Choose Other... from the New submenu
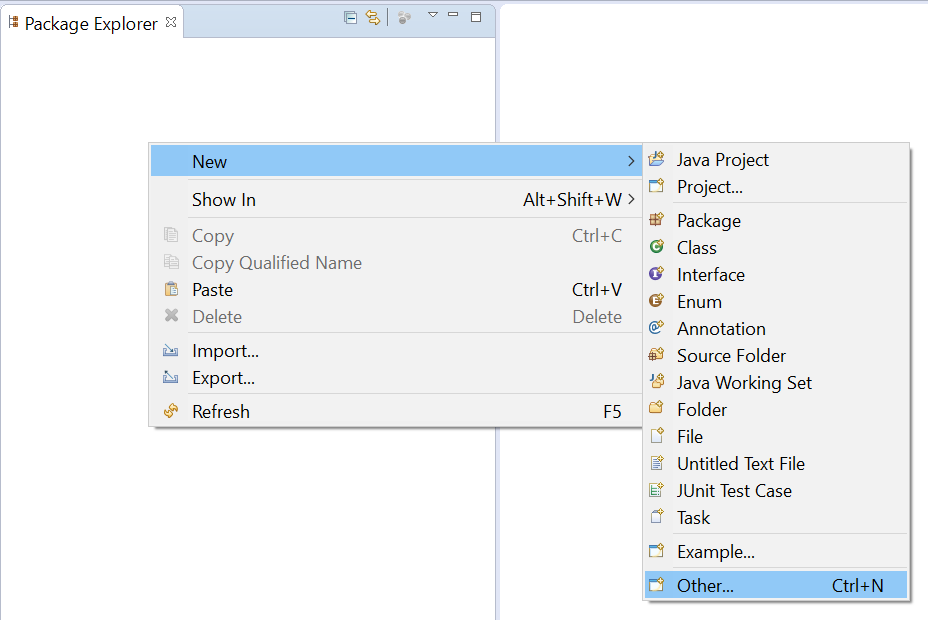This screenshot has width=928, height=620. pyautogui.click(x=705, y=586)
